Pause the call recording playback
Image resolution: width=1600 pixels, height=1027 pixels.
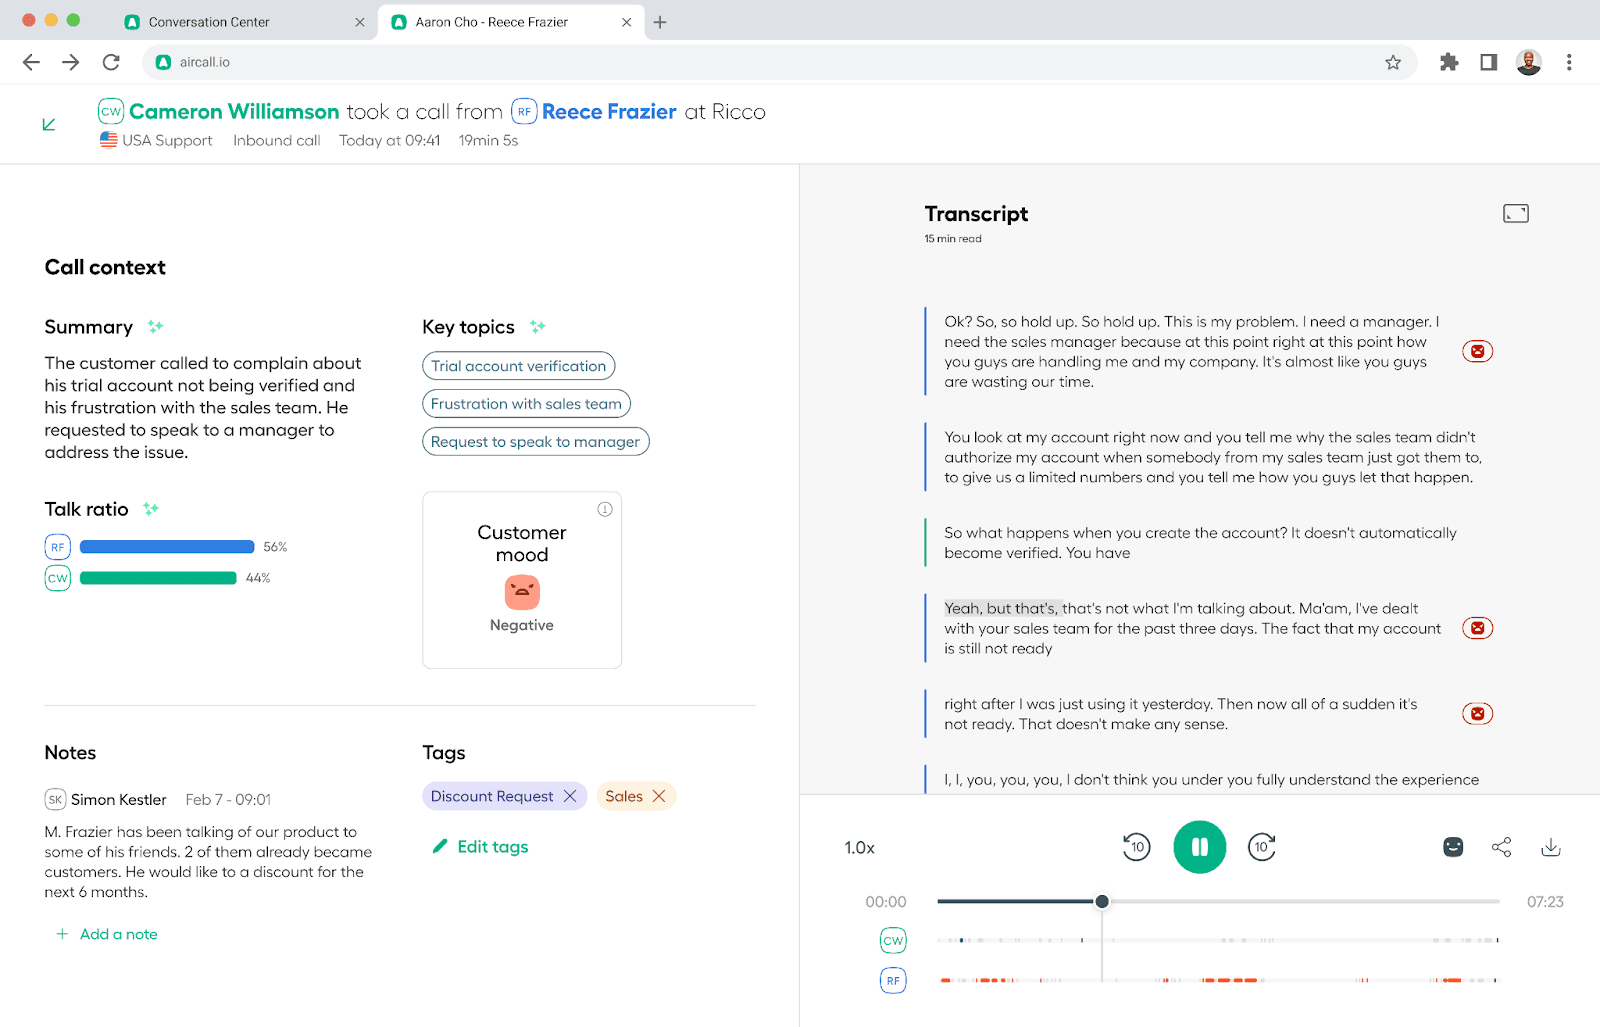1200,847
